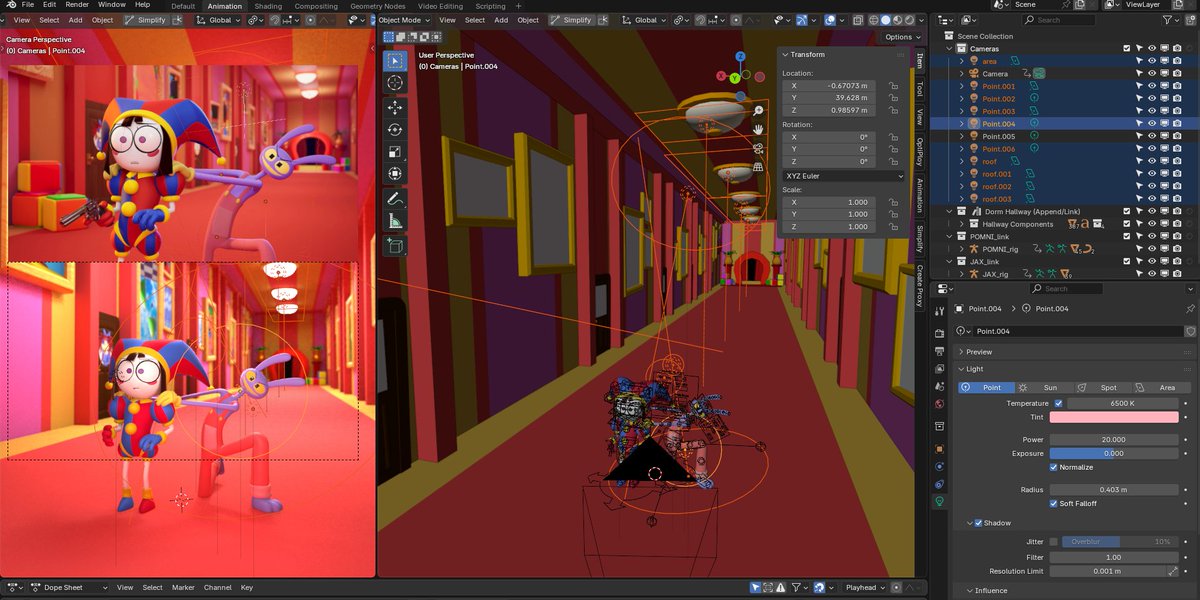
Task: Toggle the Soft Falloff checkbox
Action: click(x=1054, y=503)
